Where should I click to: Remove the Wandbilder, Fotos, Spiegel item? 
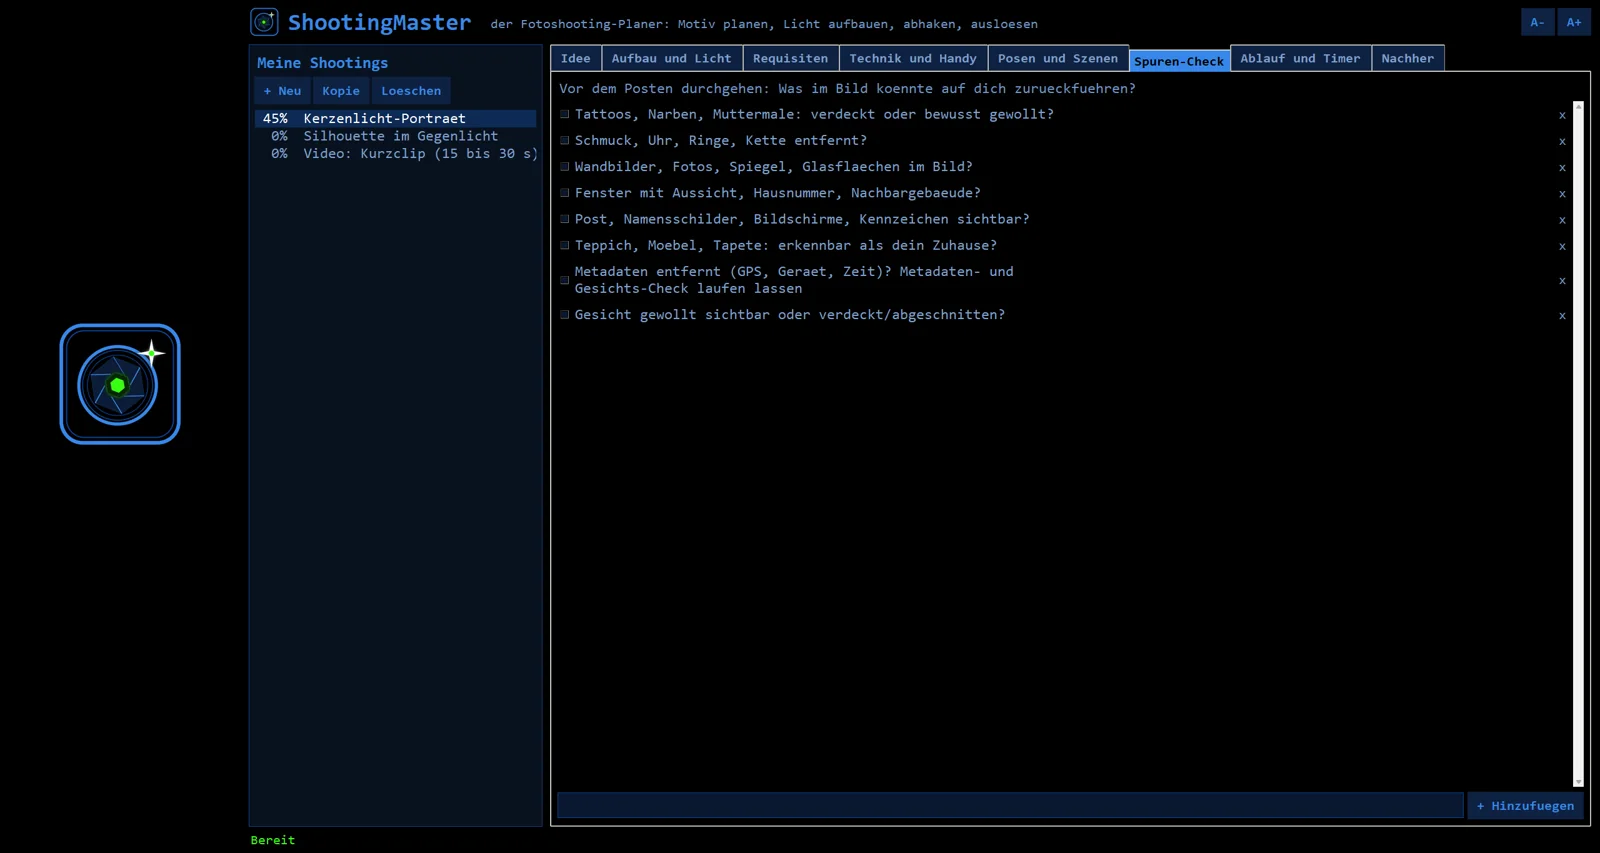pyautogui.click(x=1562, y=167)
